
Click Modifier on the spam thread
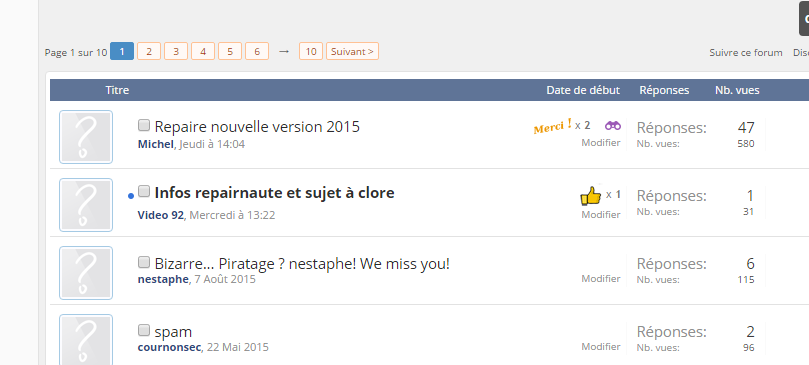point(601,346)
